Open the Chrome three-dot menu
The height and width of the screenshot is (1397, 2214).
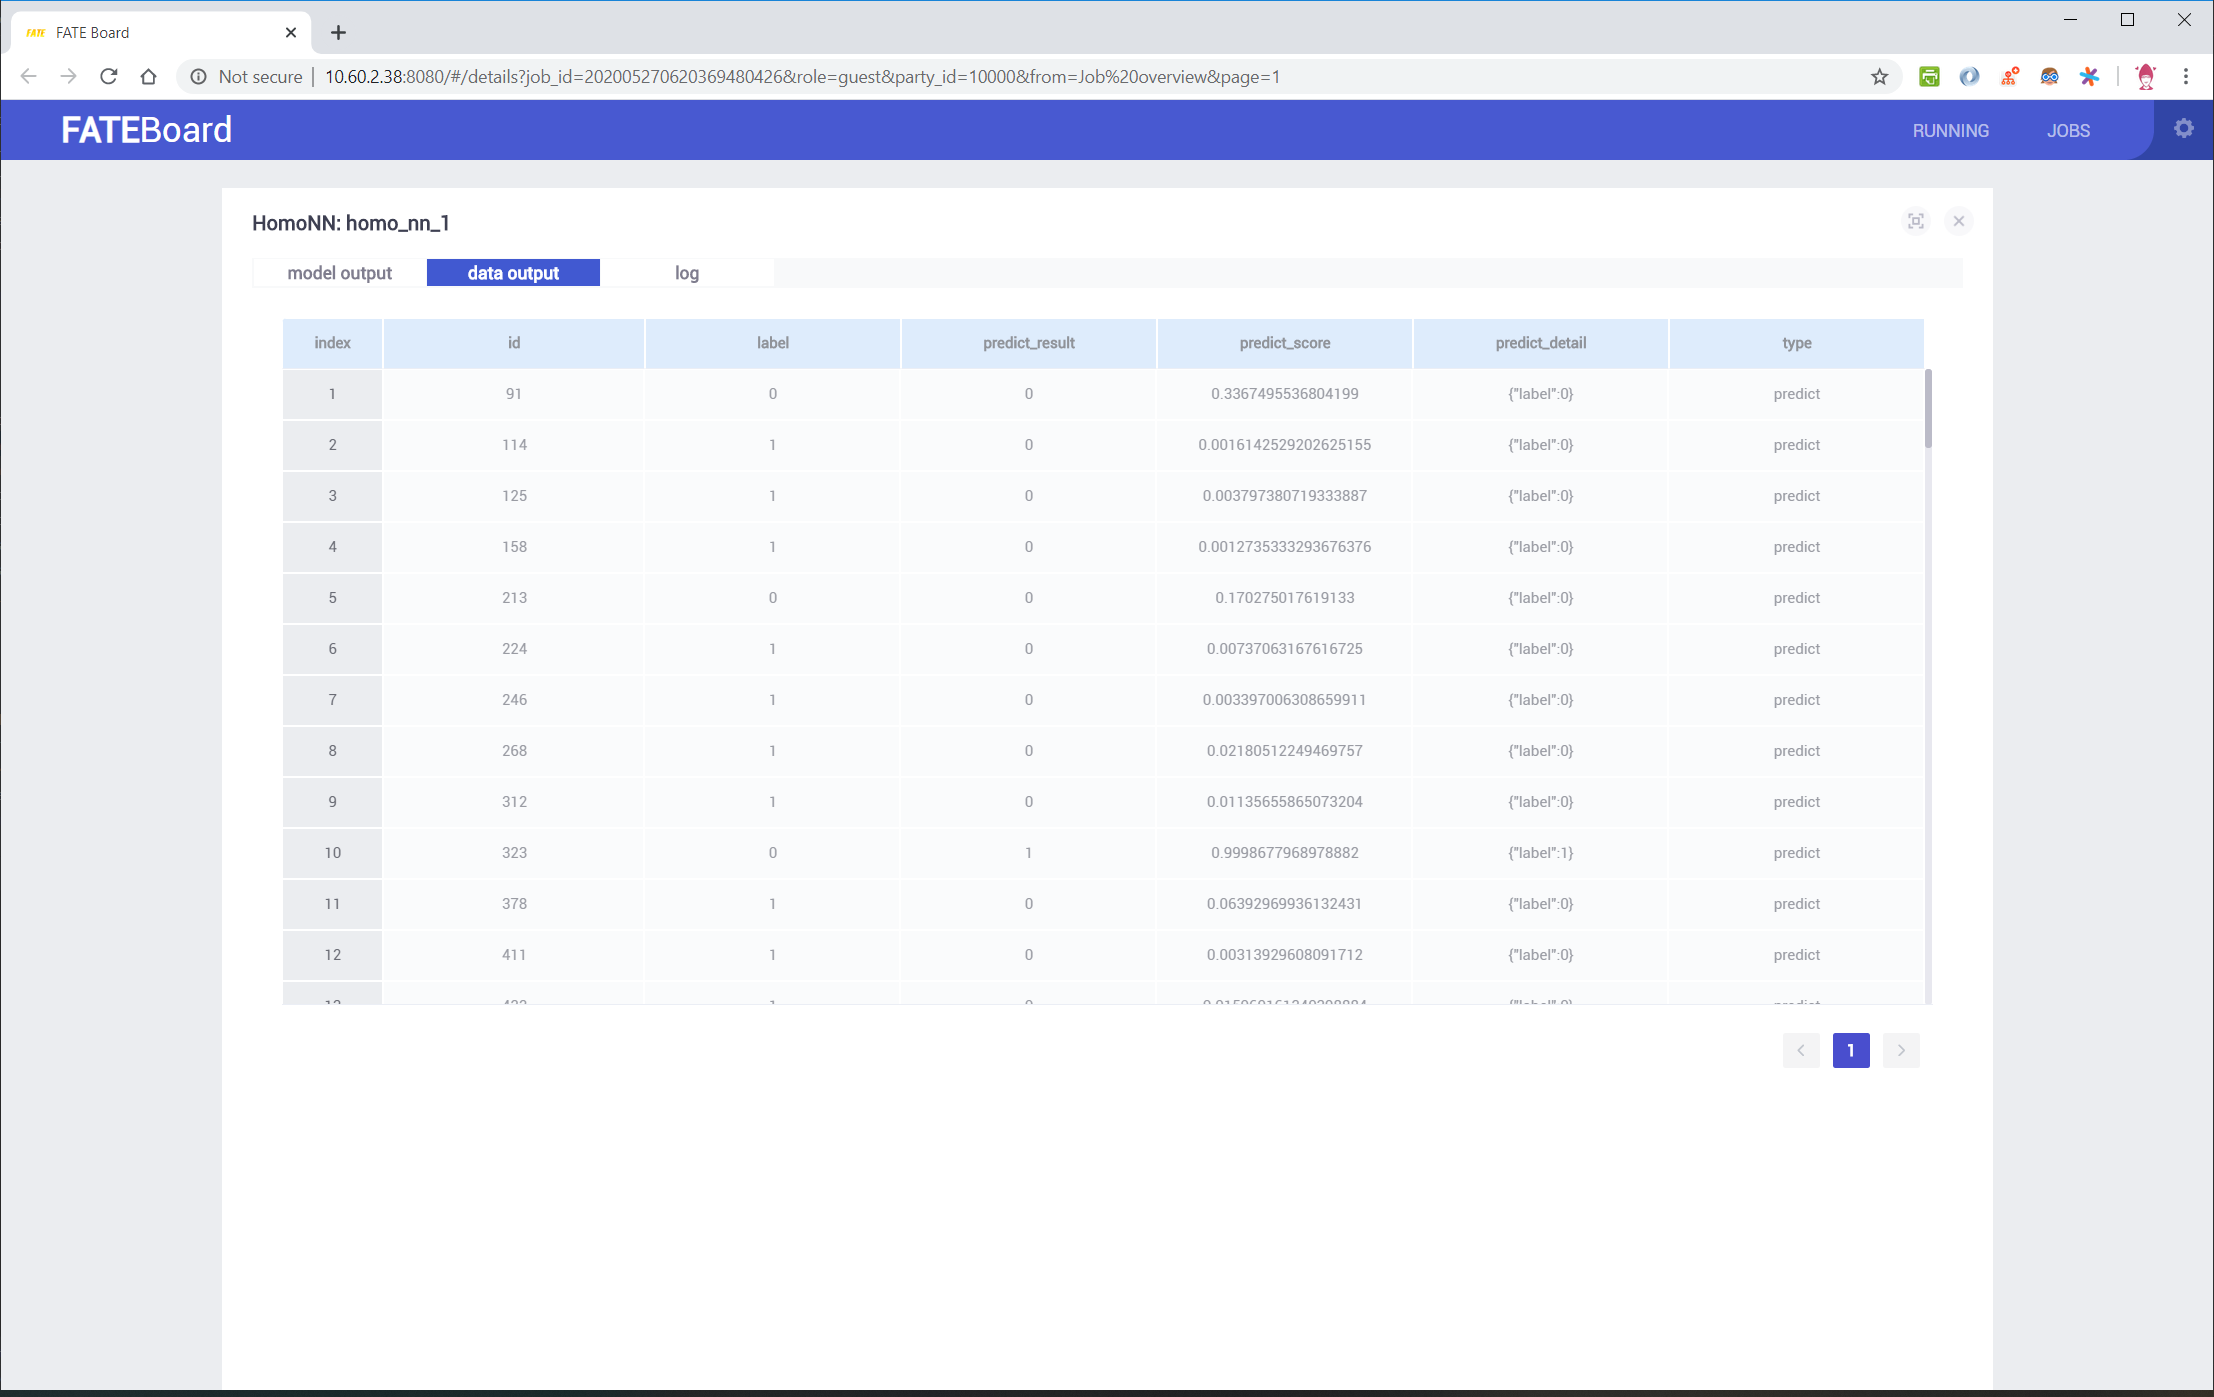(x=2185, y=77)
